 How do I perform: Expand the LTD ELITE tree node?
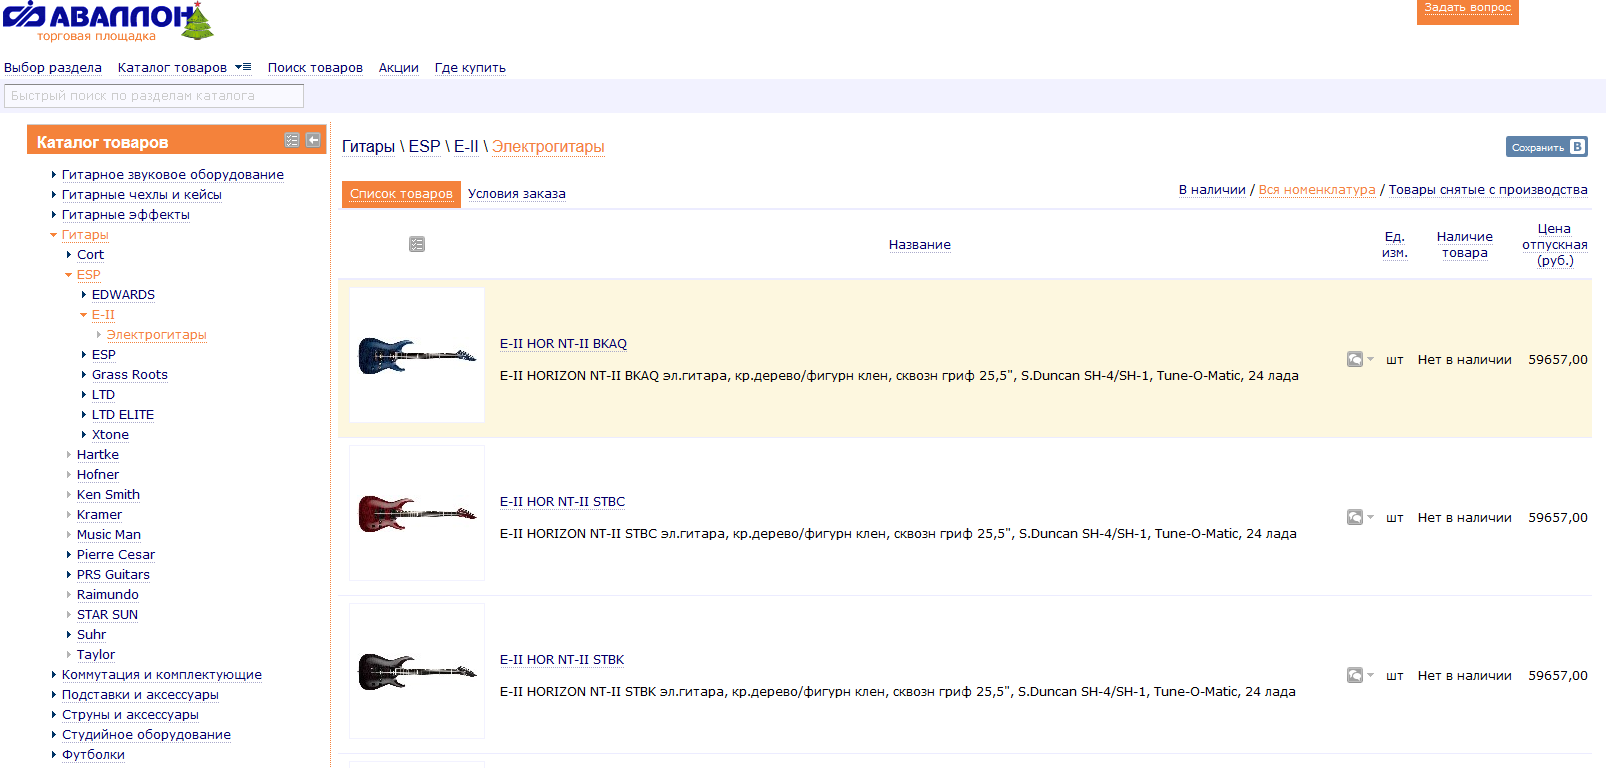click(84, 415)
